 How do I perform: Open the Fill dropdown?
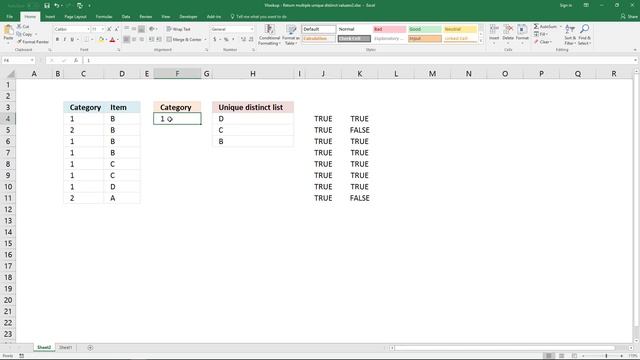pos(542,34)
